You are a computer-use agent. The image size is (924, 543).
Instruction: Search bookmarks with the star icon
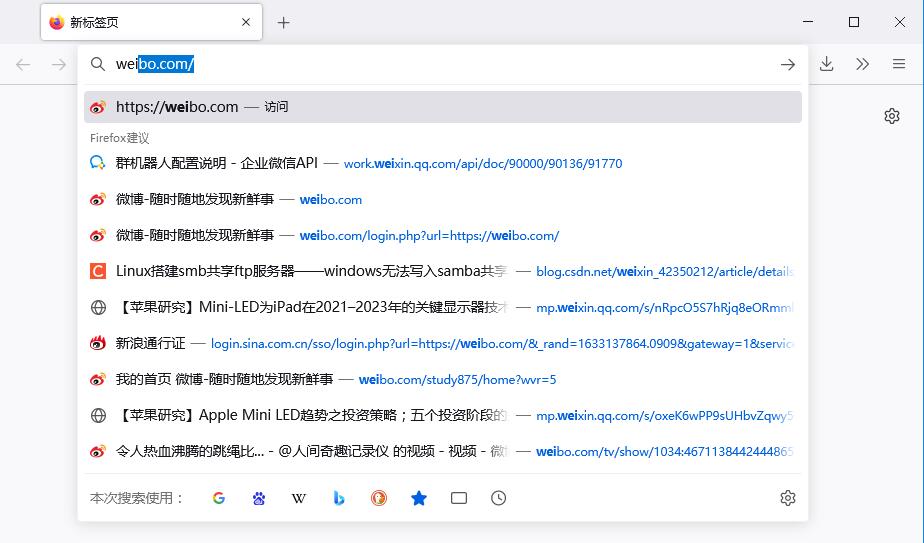tap(419, 498)
